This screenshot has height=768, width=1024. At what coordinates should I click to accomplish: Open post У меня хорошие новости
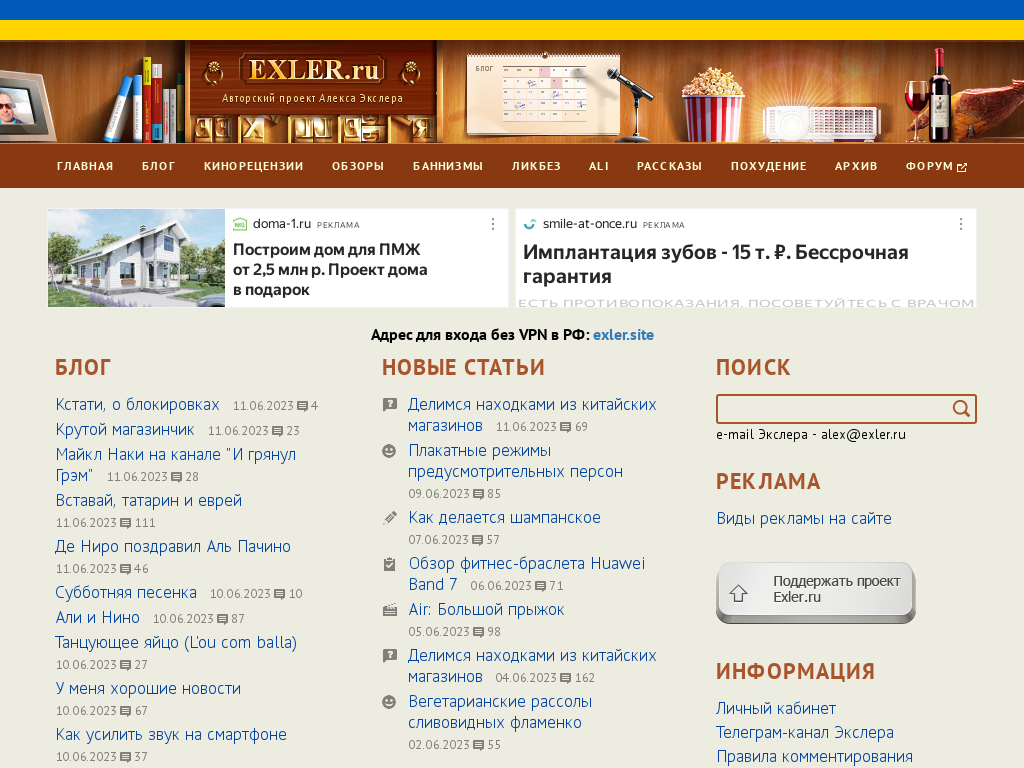tap(148, 689)
